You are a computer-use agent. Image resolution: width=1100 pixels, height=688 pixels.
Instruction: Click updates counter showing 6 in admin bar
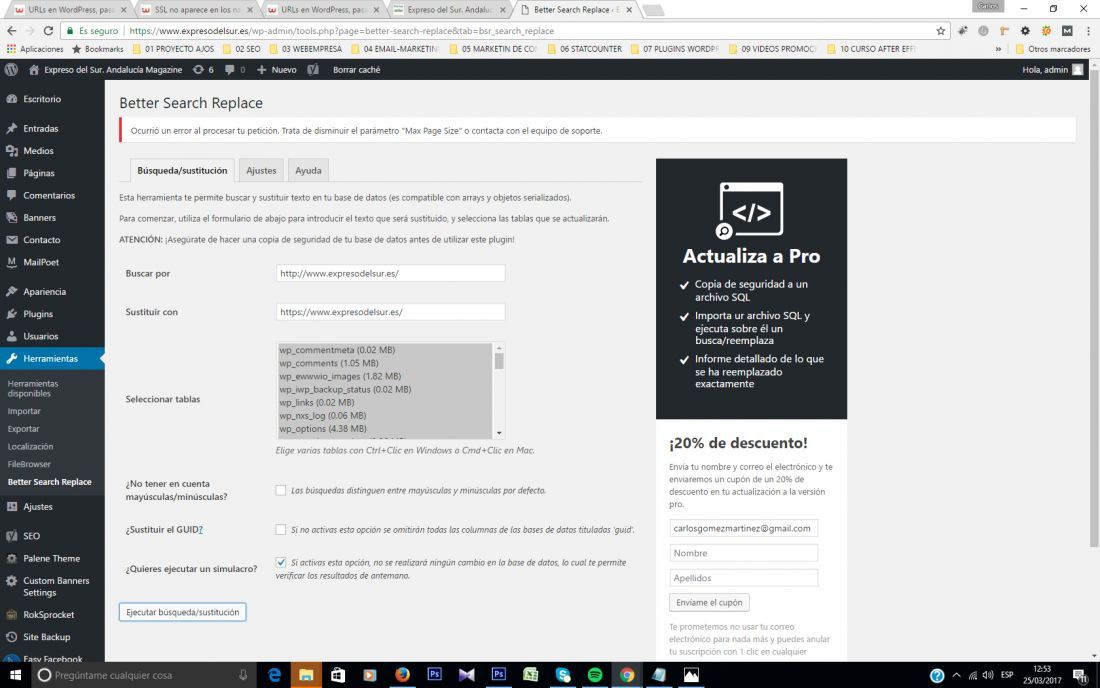tap(203, 69)
